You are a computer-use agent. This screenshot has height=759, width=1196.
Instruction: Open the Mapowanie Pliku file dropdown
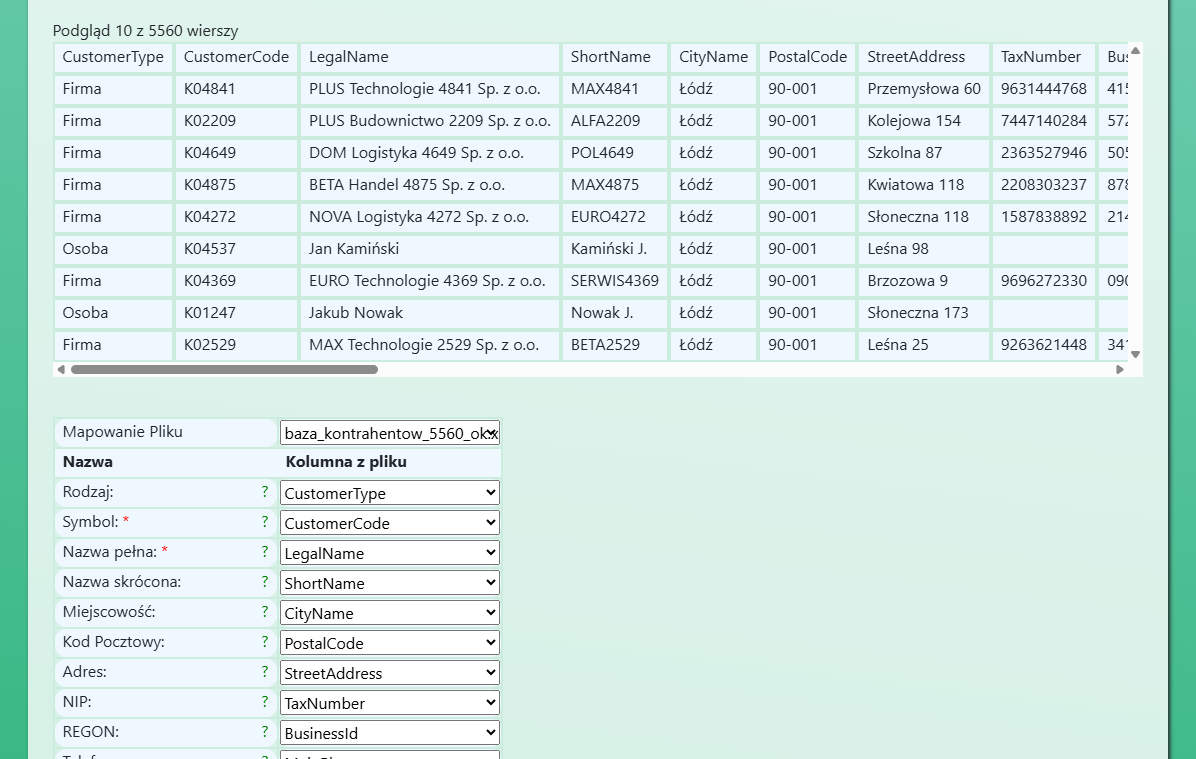pos(390,433)
